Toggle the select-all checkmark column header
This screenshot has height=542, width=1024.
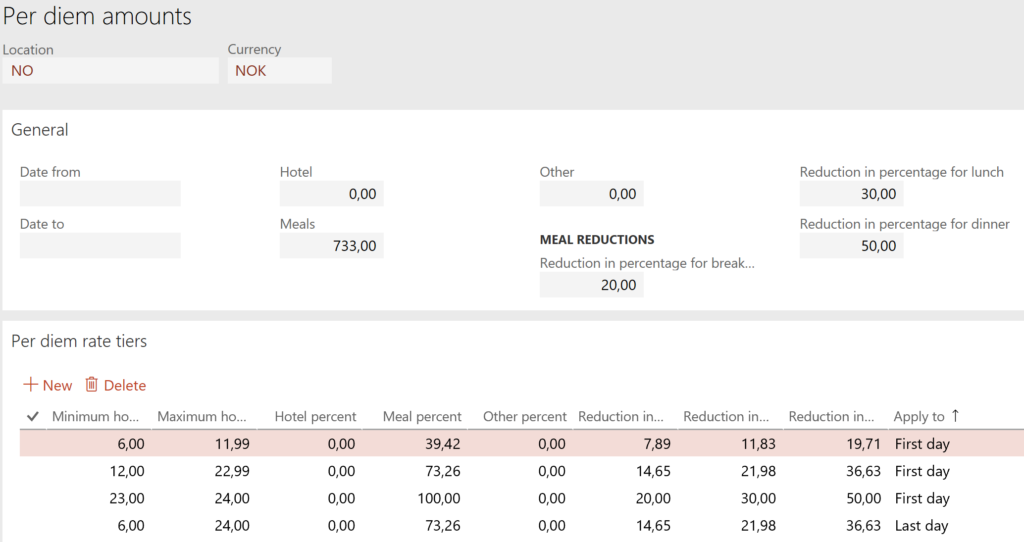tap(33, 416)
